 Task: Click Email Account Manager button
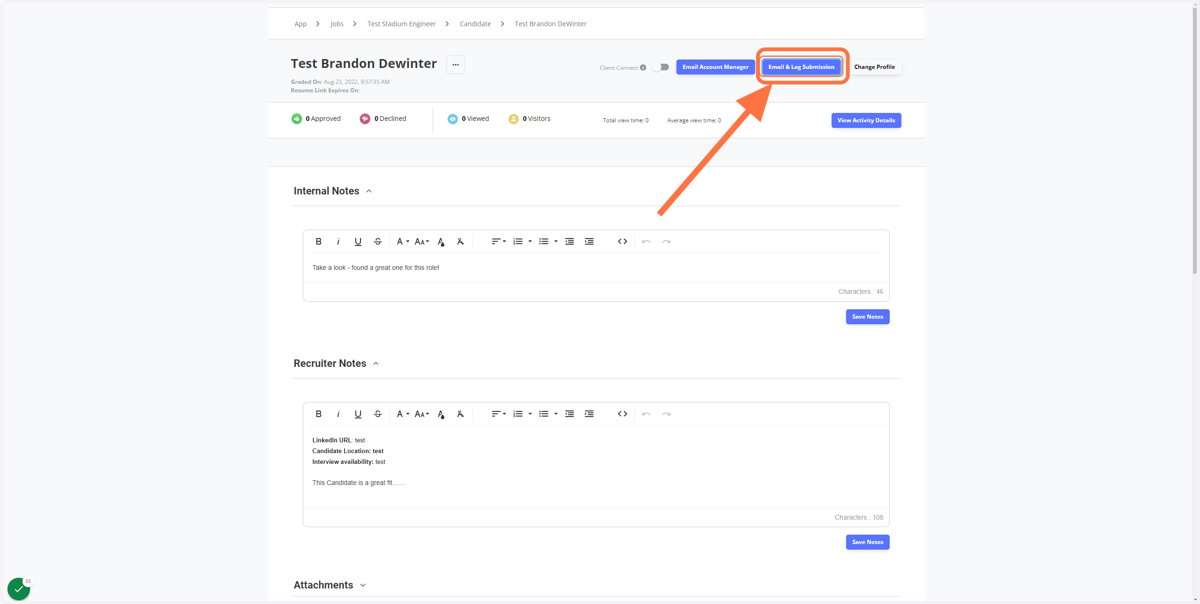715,67
